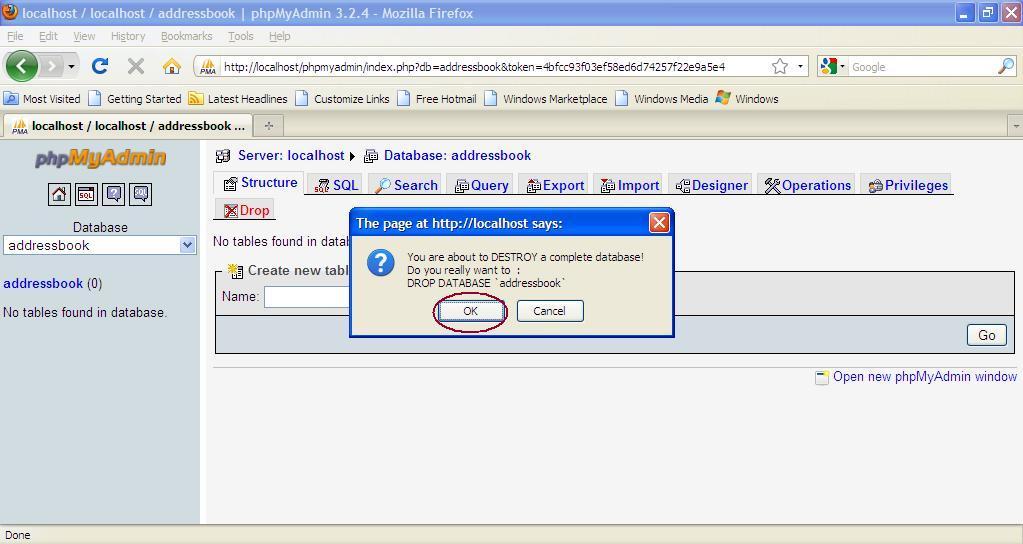Viewport: 1023px width, 544px height.
Task: Click the Firefox back arrow button
Action: [22, 66]
